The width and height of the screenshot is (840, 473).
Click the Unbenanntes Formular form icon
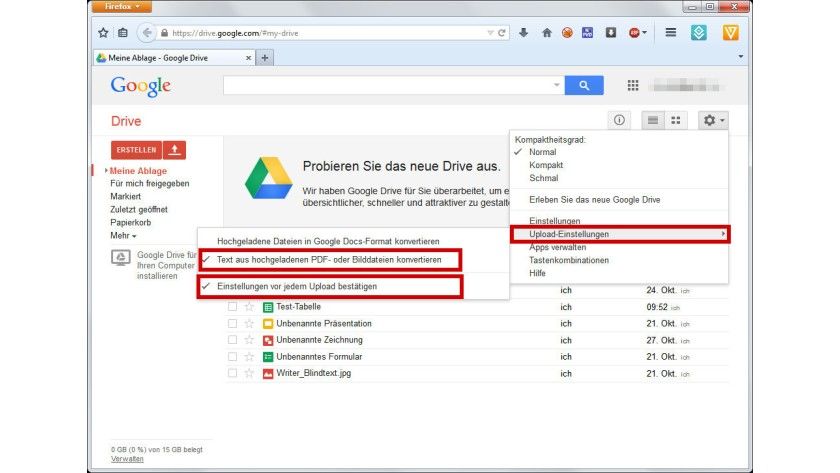tap(268, 357)
